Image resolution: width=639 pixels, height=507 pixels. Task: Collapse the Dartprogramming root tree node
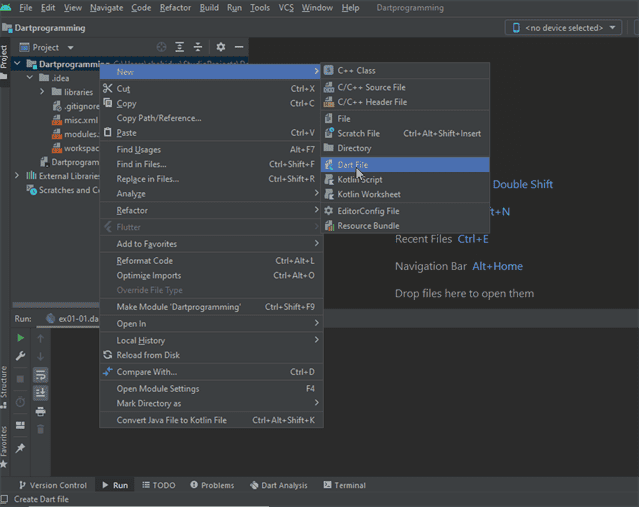(x=17, y=63)
